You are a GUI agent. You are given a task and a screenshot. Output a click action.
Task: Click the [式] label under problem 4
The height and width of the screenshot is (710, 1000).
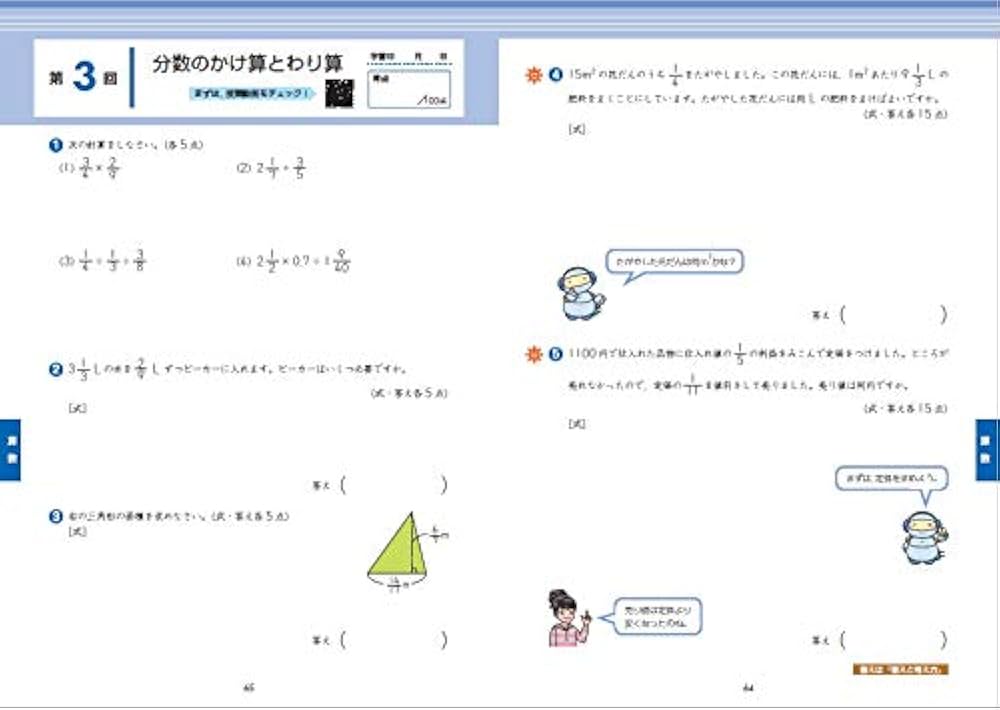(577, 129)
